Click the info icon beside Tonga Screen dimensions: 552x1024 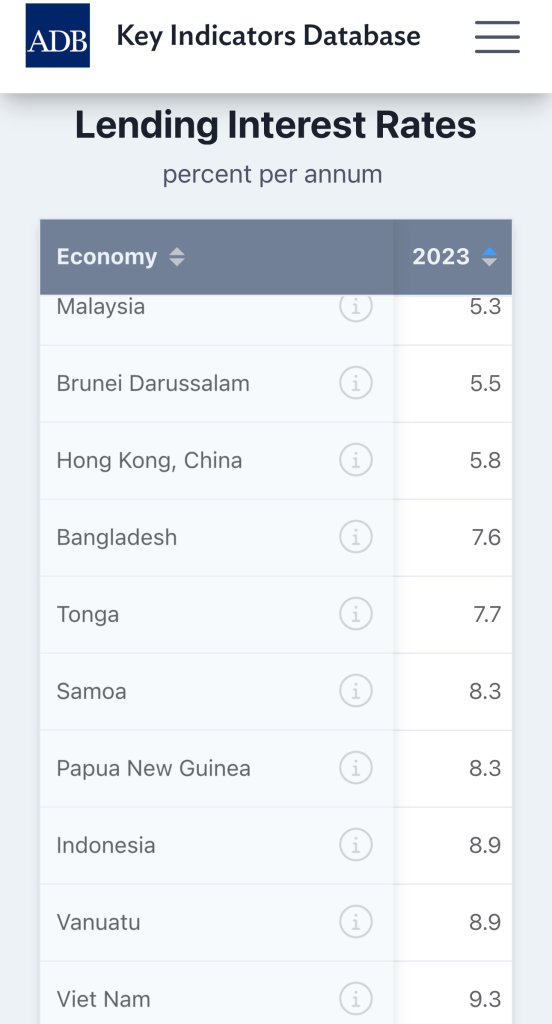tap(356, 614)
